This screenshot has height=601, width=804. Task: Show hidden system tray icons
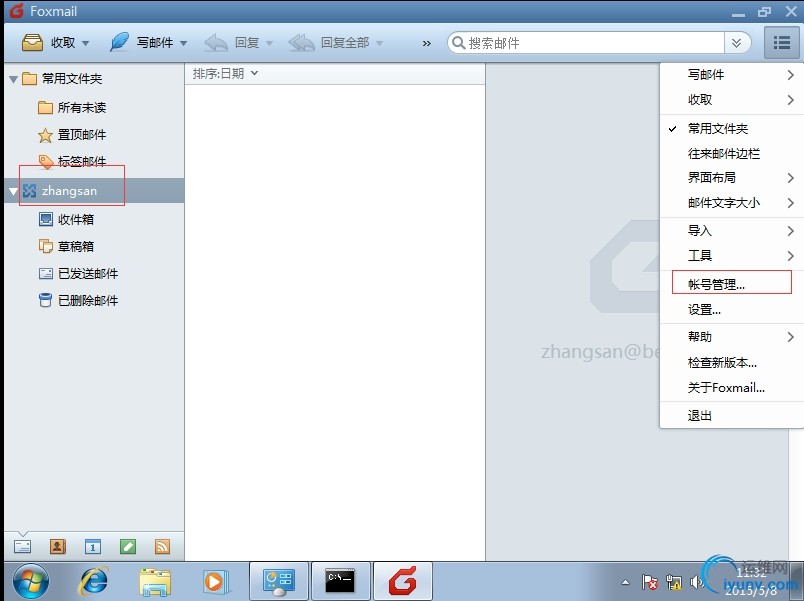[x=625, y=582]
